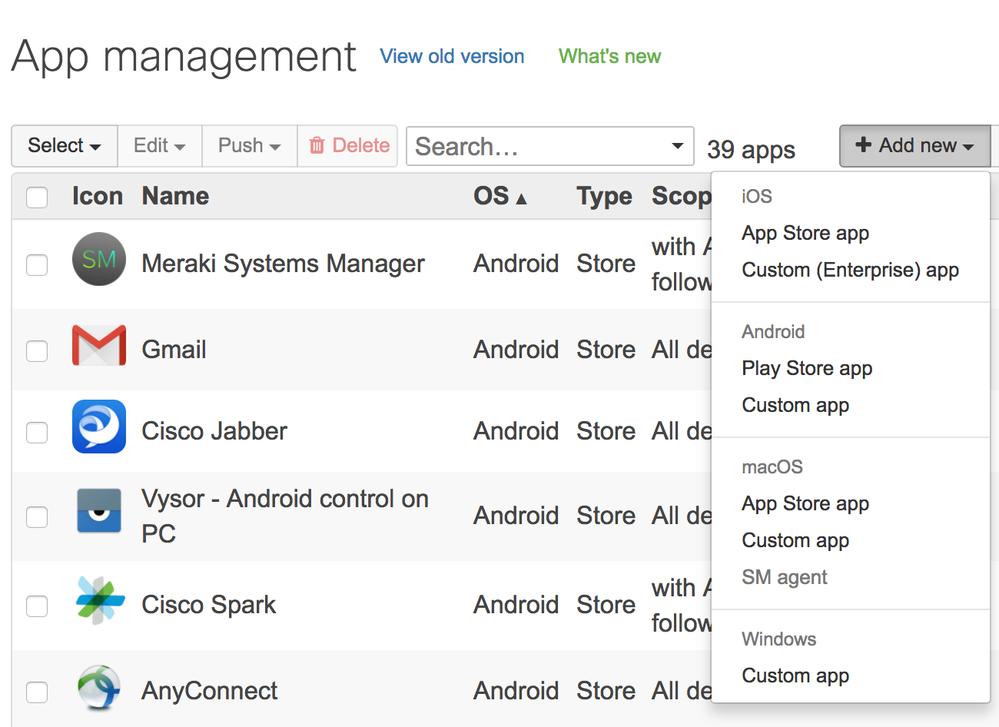The height and width of the screenshot is (727, 999).
Task: Open View old version link
Action: [x=452, y=56]
